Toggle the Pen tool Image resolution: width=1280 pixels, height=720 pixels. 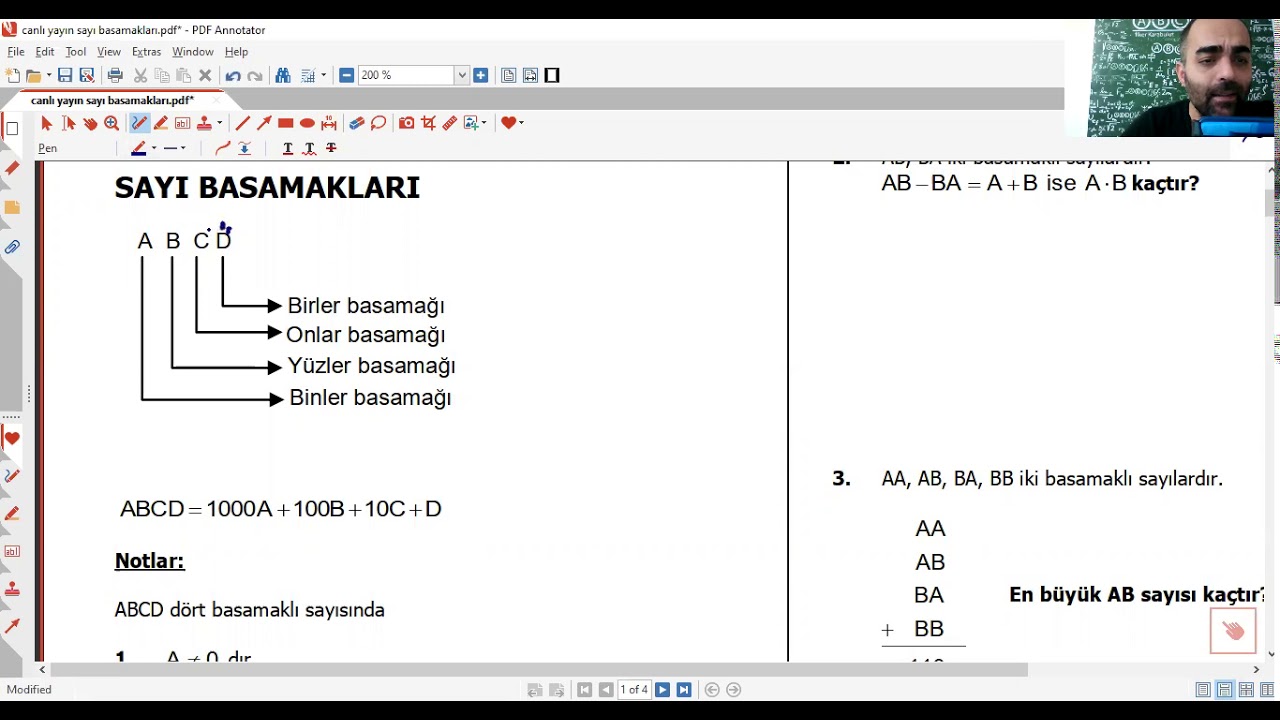pyautogui.click(x=139, y=123)
